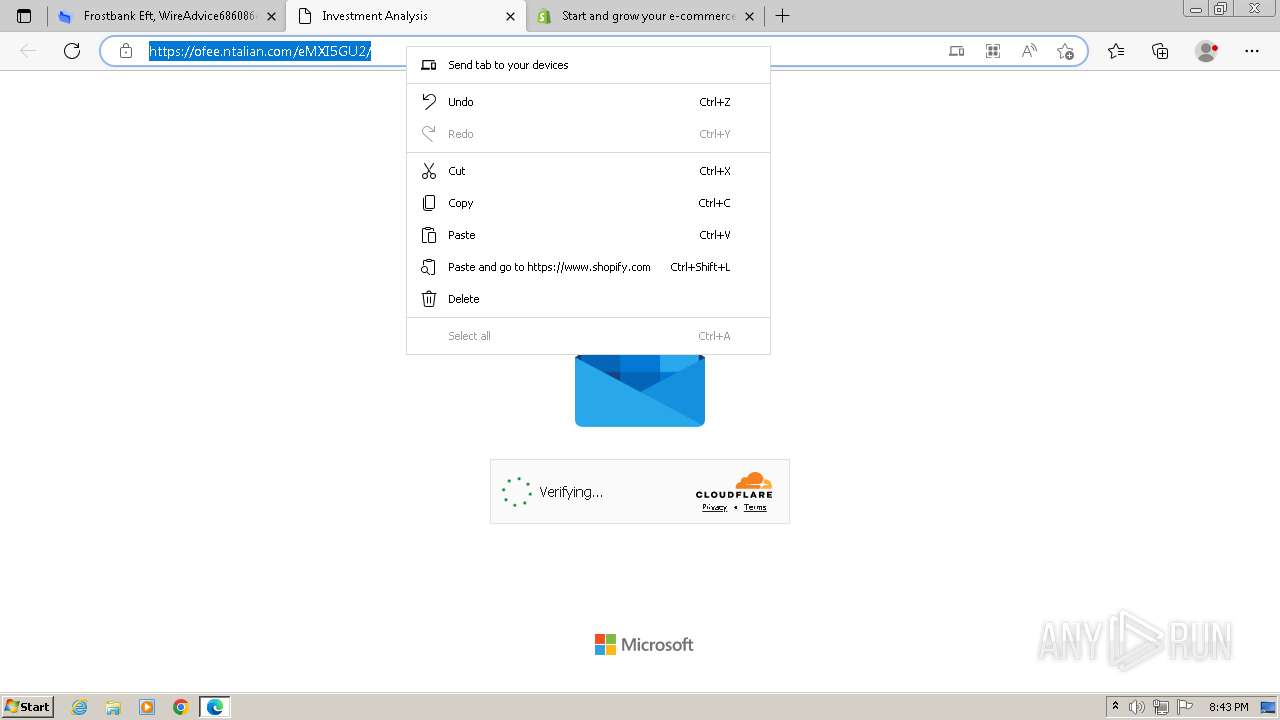Open Settings and more menu
The width and height of the screenshot is (1280, 720).
[1252, 51]
